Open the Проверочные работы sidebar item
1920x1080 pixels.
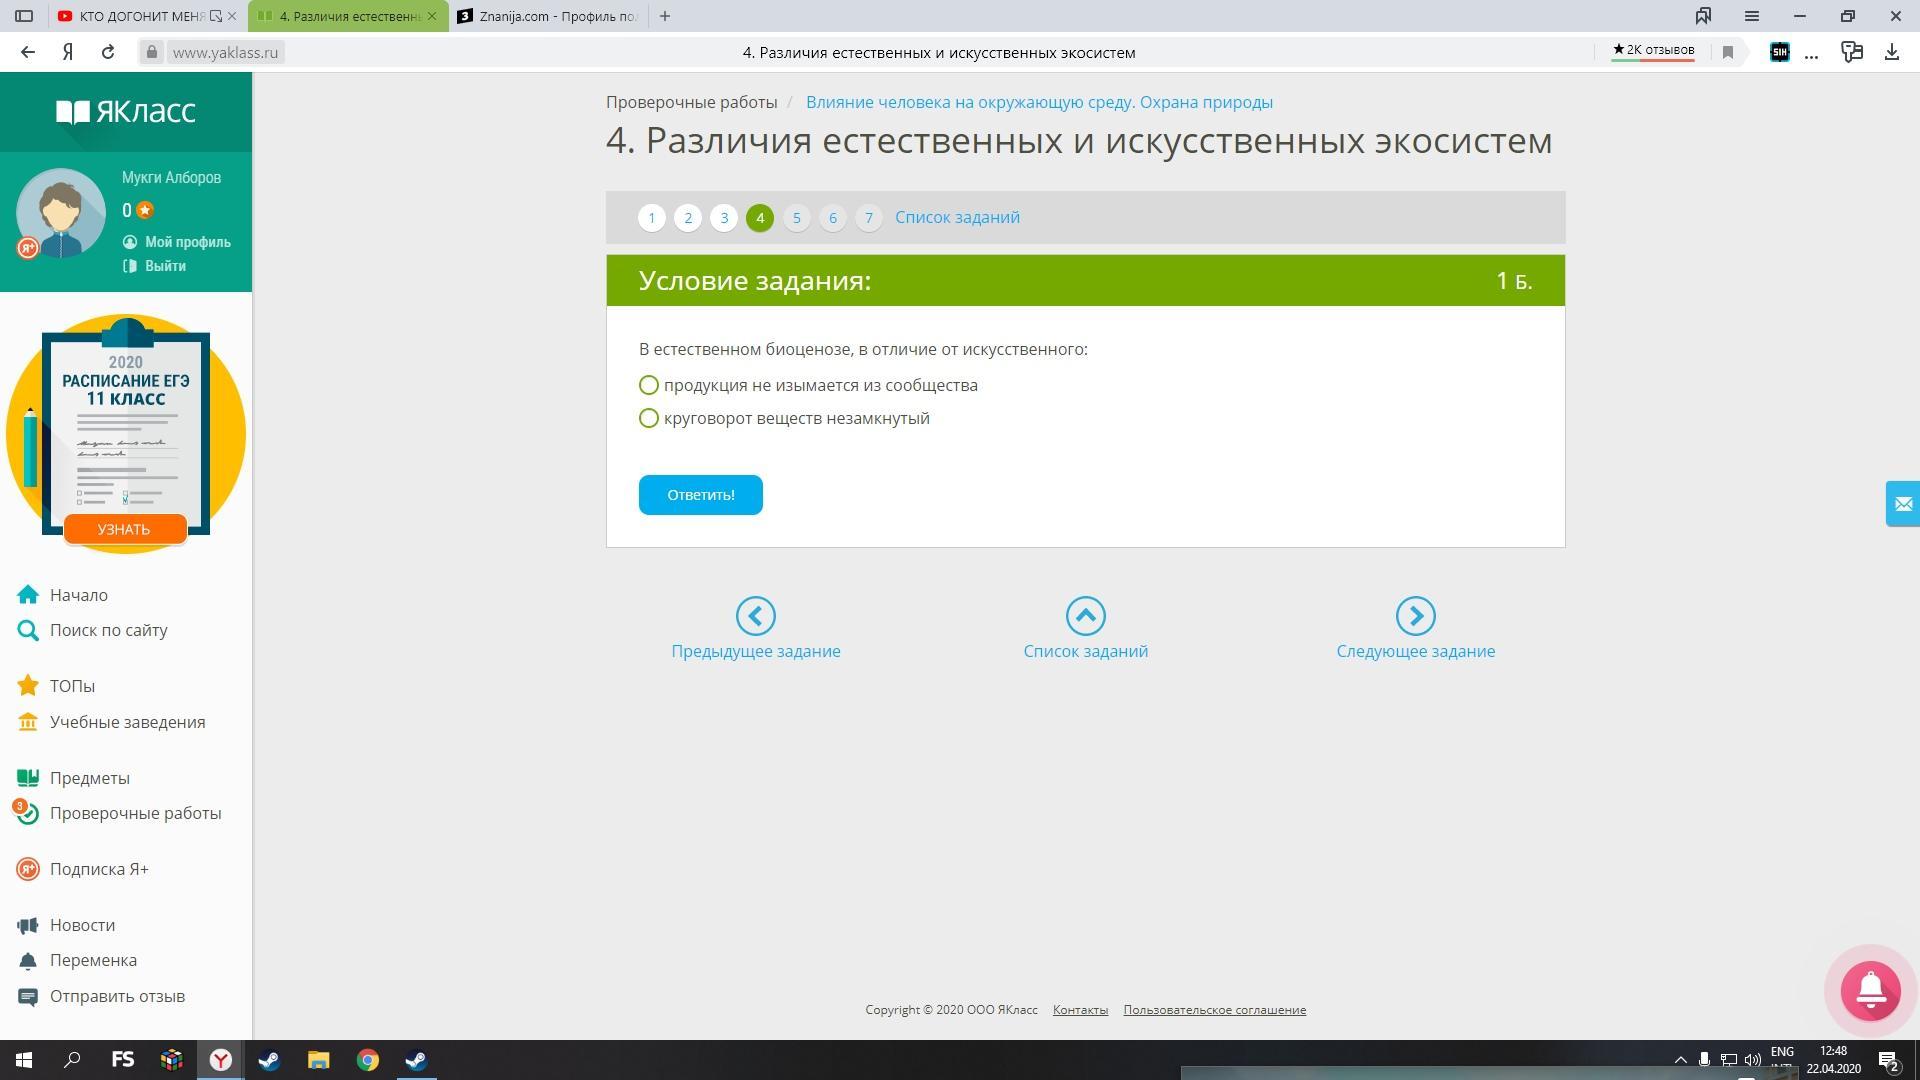coord(135,813)
